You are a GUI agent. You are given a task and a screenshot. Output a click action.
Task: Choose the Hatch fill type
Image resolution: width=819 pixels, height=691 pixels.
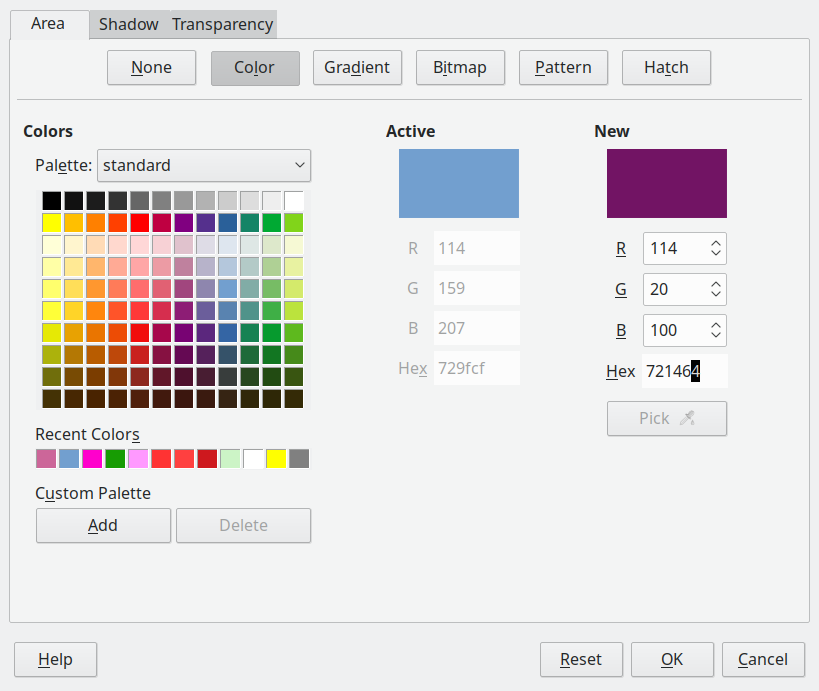click(666, 67)
